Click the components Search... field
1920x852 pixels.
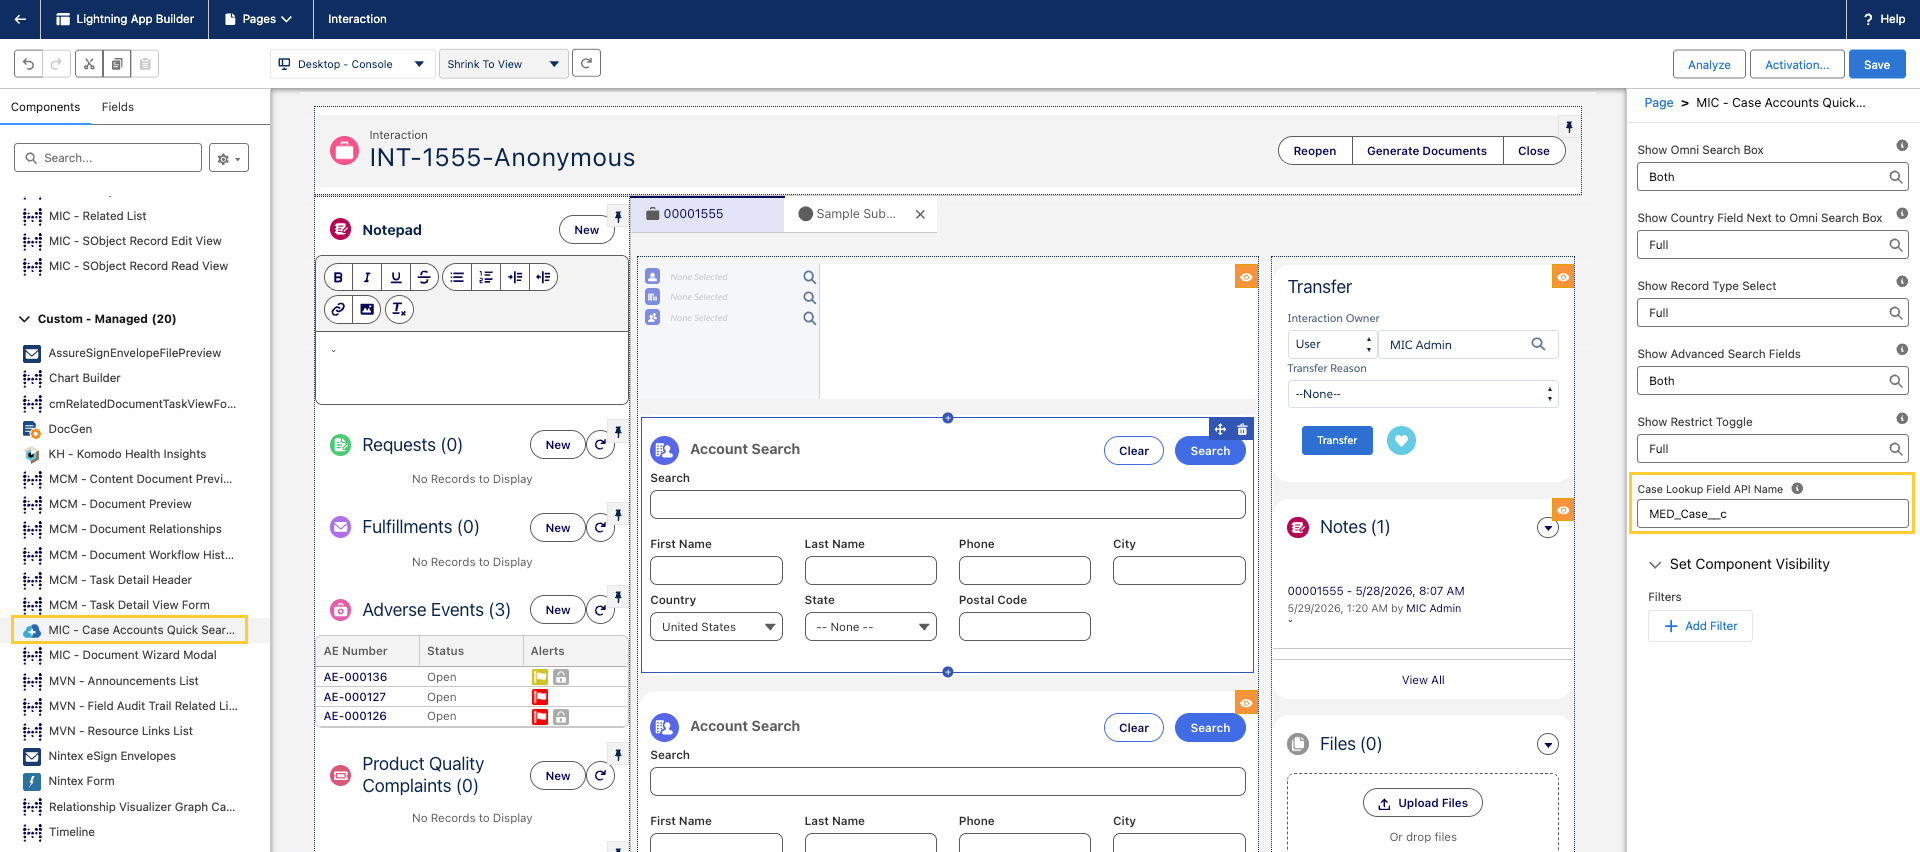point(108,158)
